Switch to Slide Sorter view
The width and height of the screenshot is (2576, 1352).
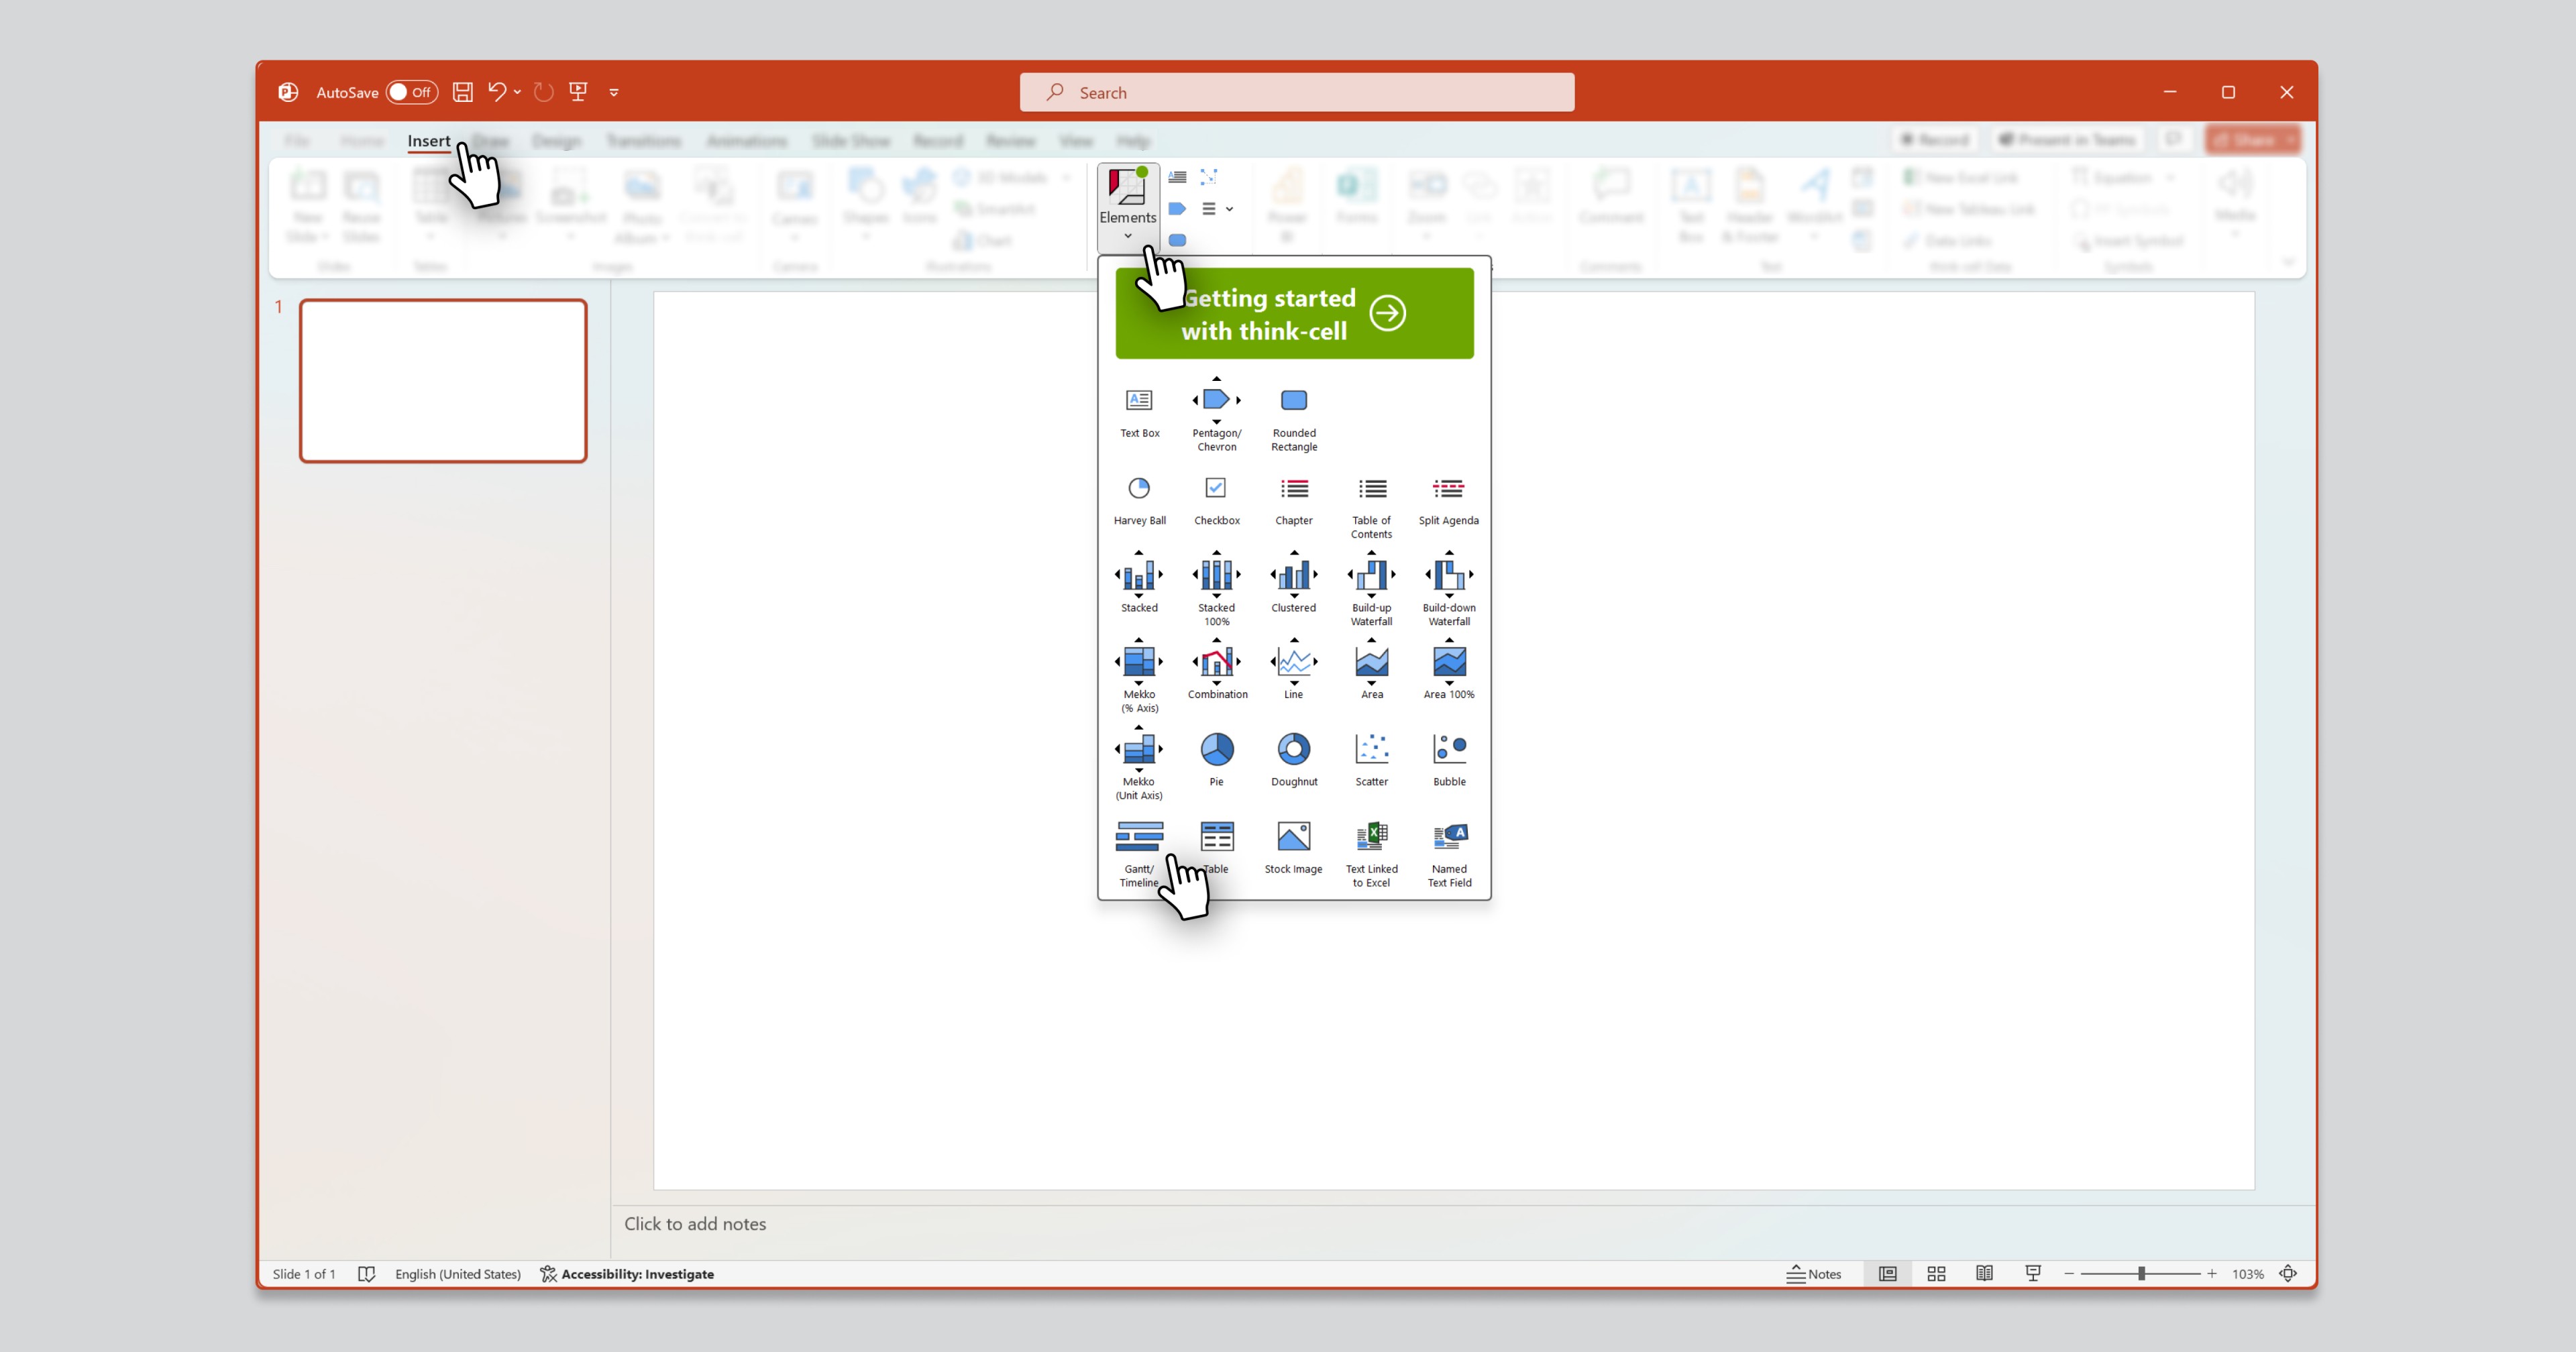click(1936, 1273)
